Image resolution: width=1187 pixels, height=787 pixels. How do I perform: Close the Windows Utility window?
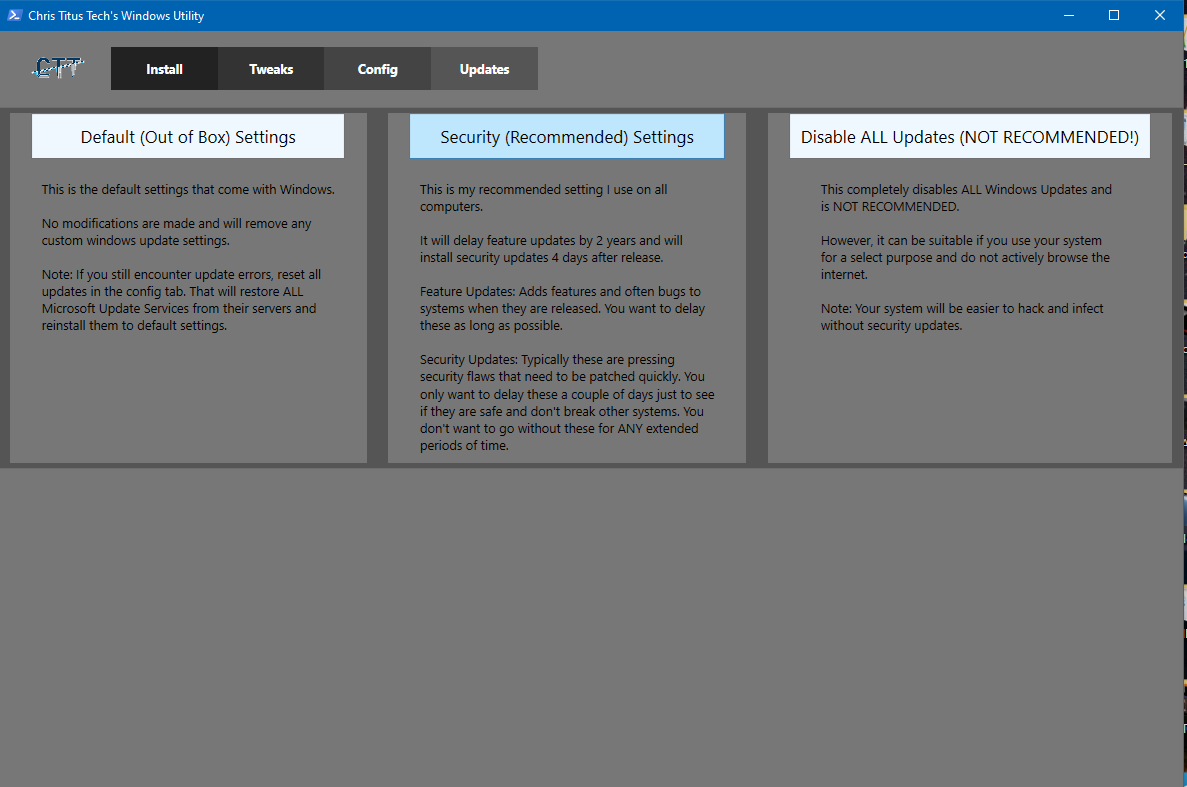point(1160,15)
